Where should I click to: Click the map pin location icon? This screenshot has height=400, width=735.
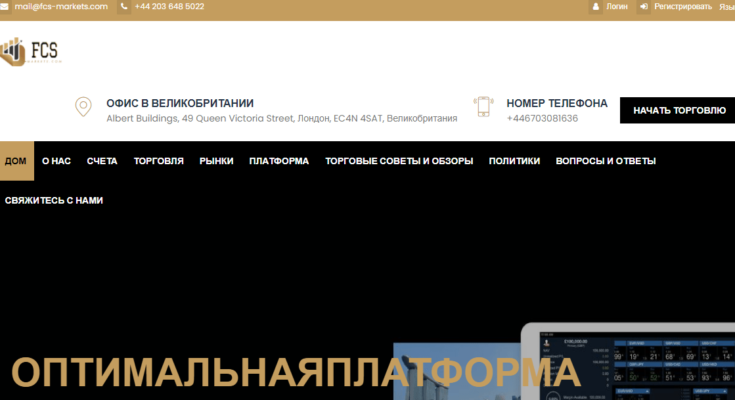83,107
